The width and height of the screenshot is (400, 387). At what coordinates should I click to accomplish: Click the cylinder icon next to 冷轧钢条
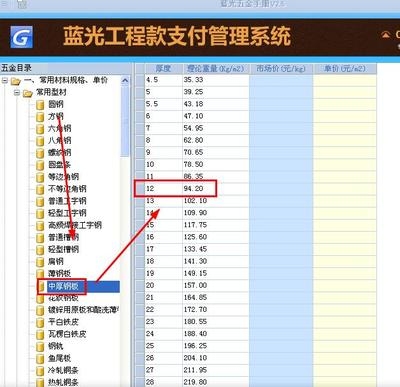(40, 371)
